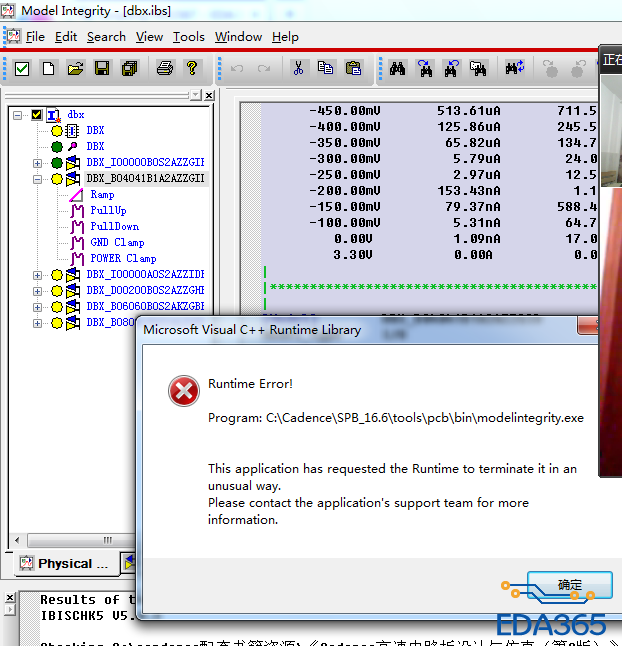Viewport: 622px width, 646px height.
Task: Select the PullUp curve item
Action: point(108,211)
